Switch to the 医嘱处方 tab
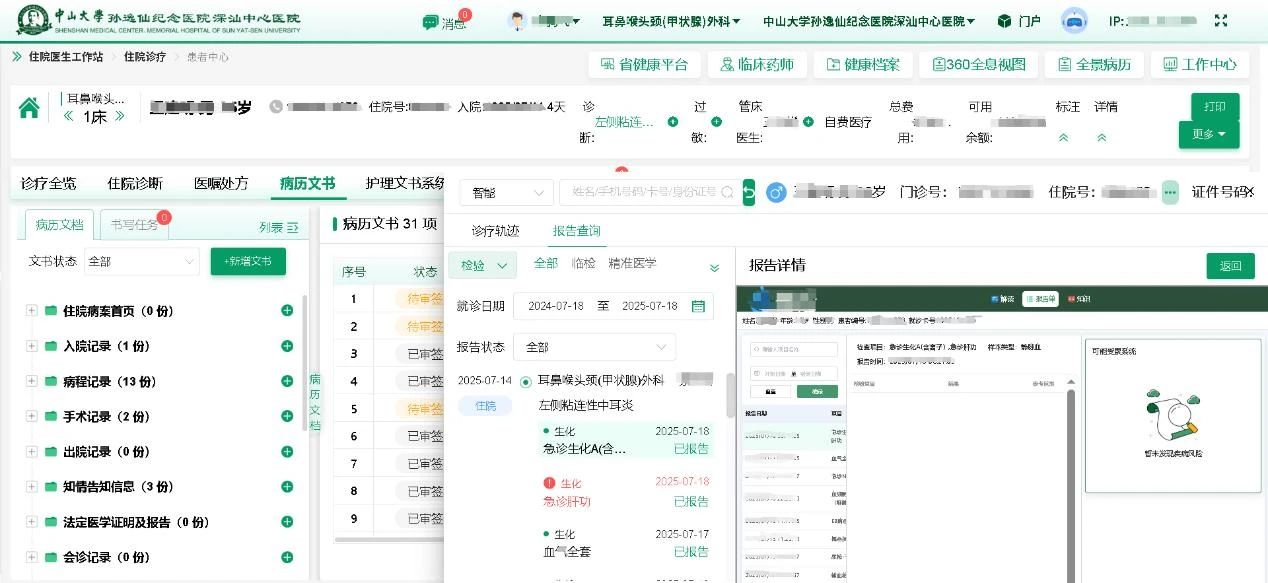This screenshot has width=1268, height=583. coord(221,183)
